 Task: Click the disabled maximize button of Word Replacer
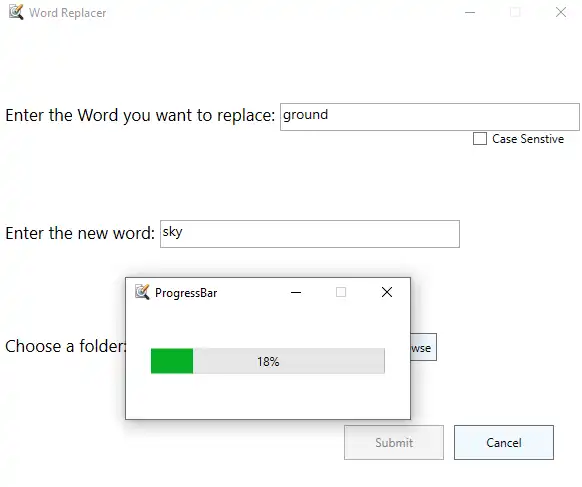tap(515, 12)
